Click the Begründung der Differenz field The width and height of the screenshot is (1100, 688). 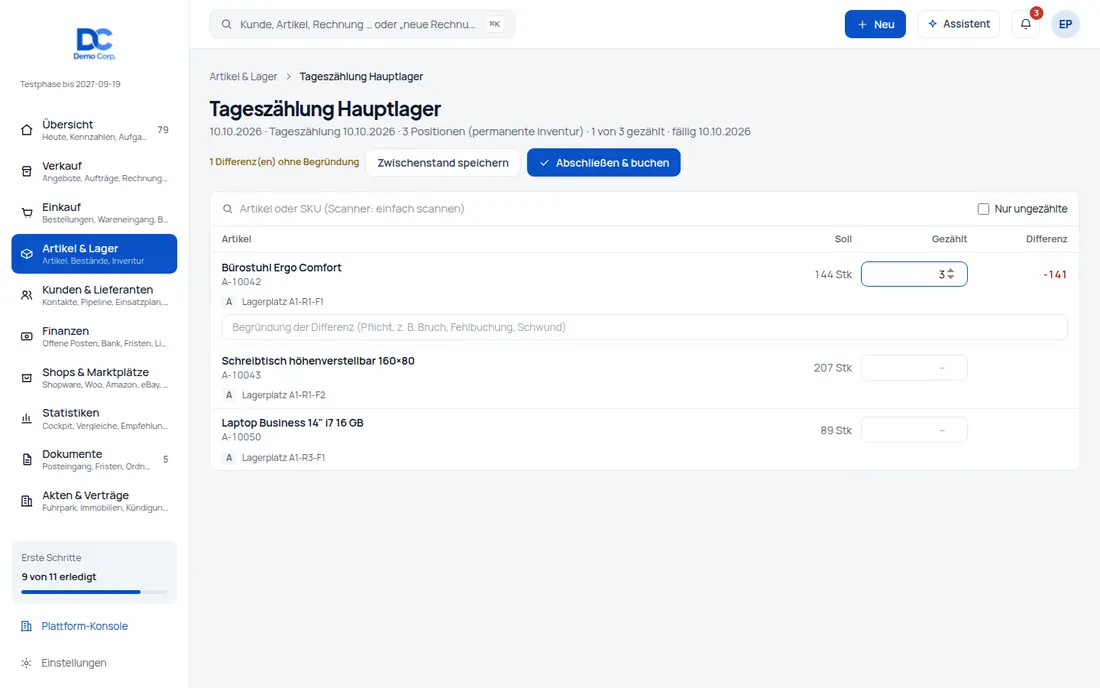(644, 328)
